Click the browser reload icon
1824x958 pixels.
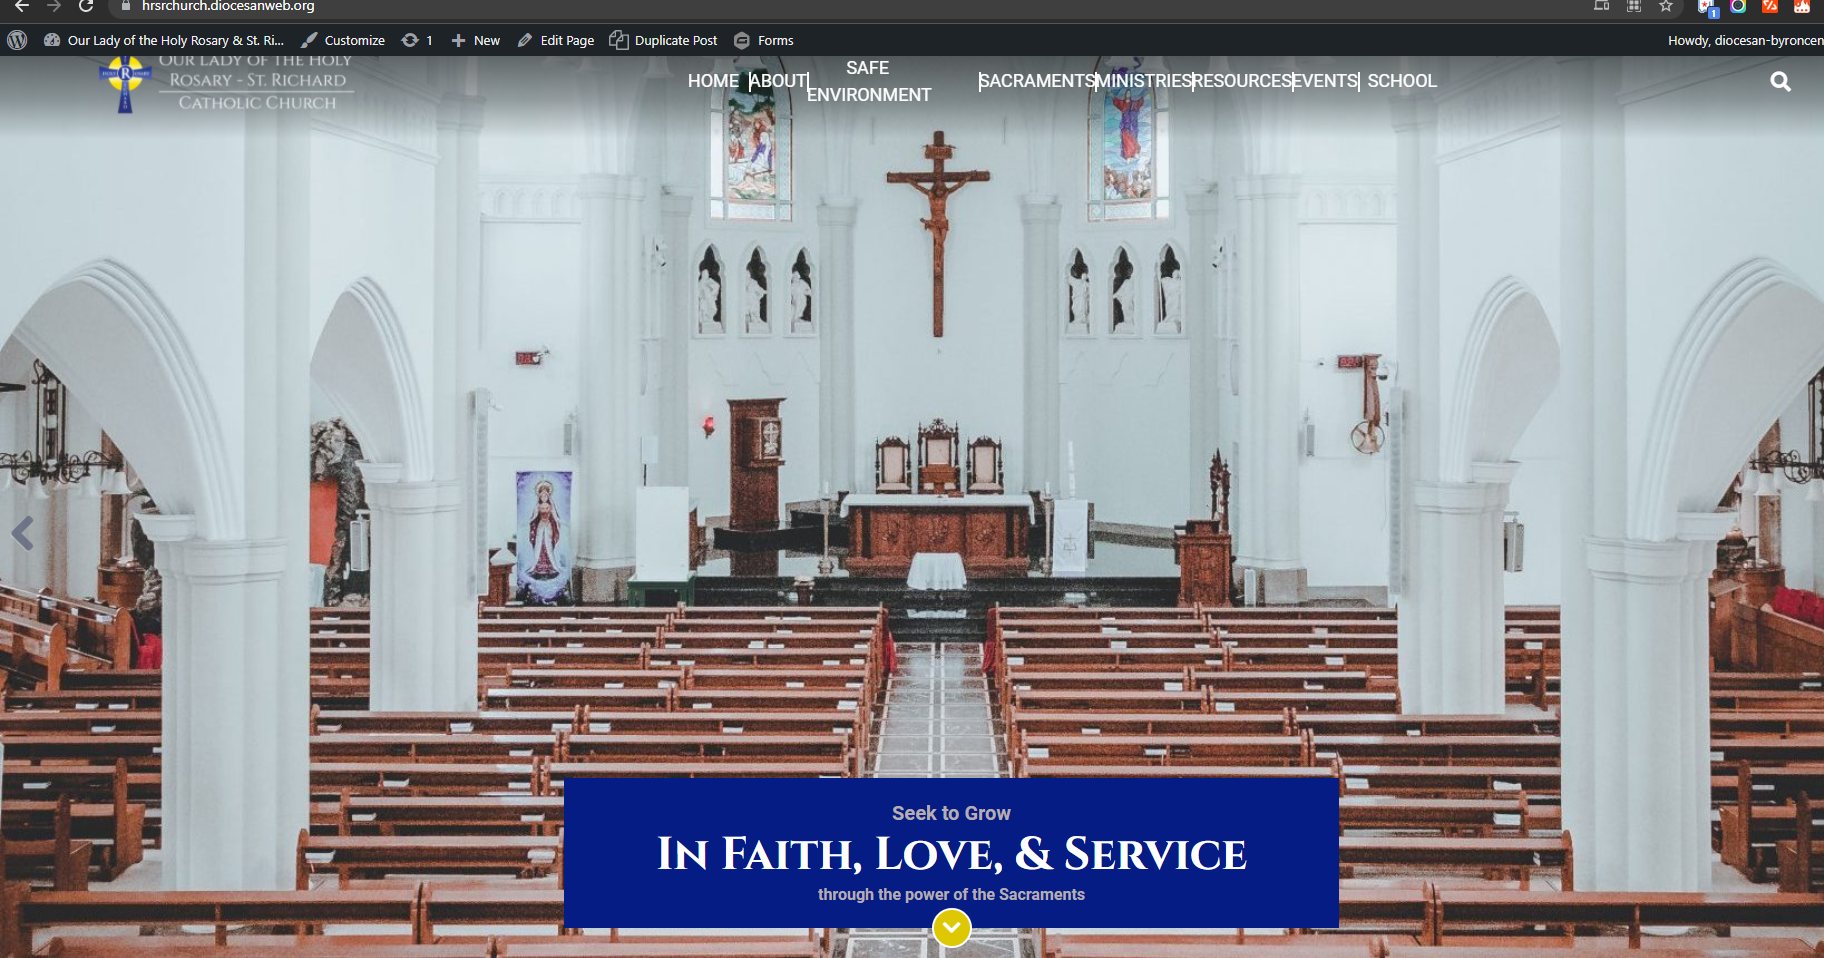[x=86, y=7]
